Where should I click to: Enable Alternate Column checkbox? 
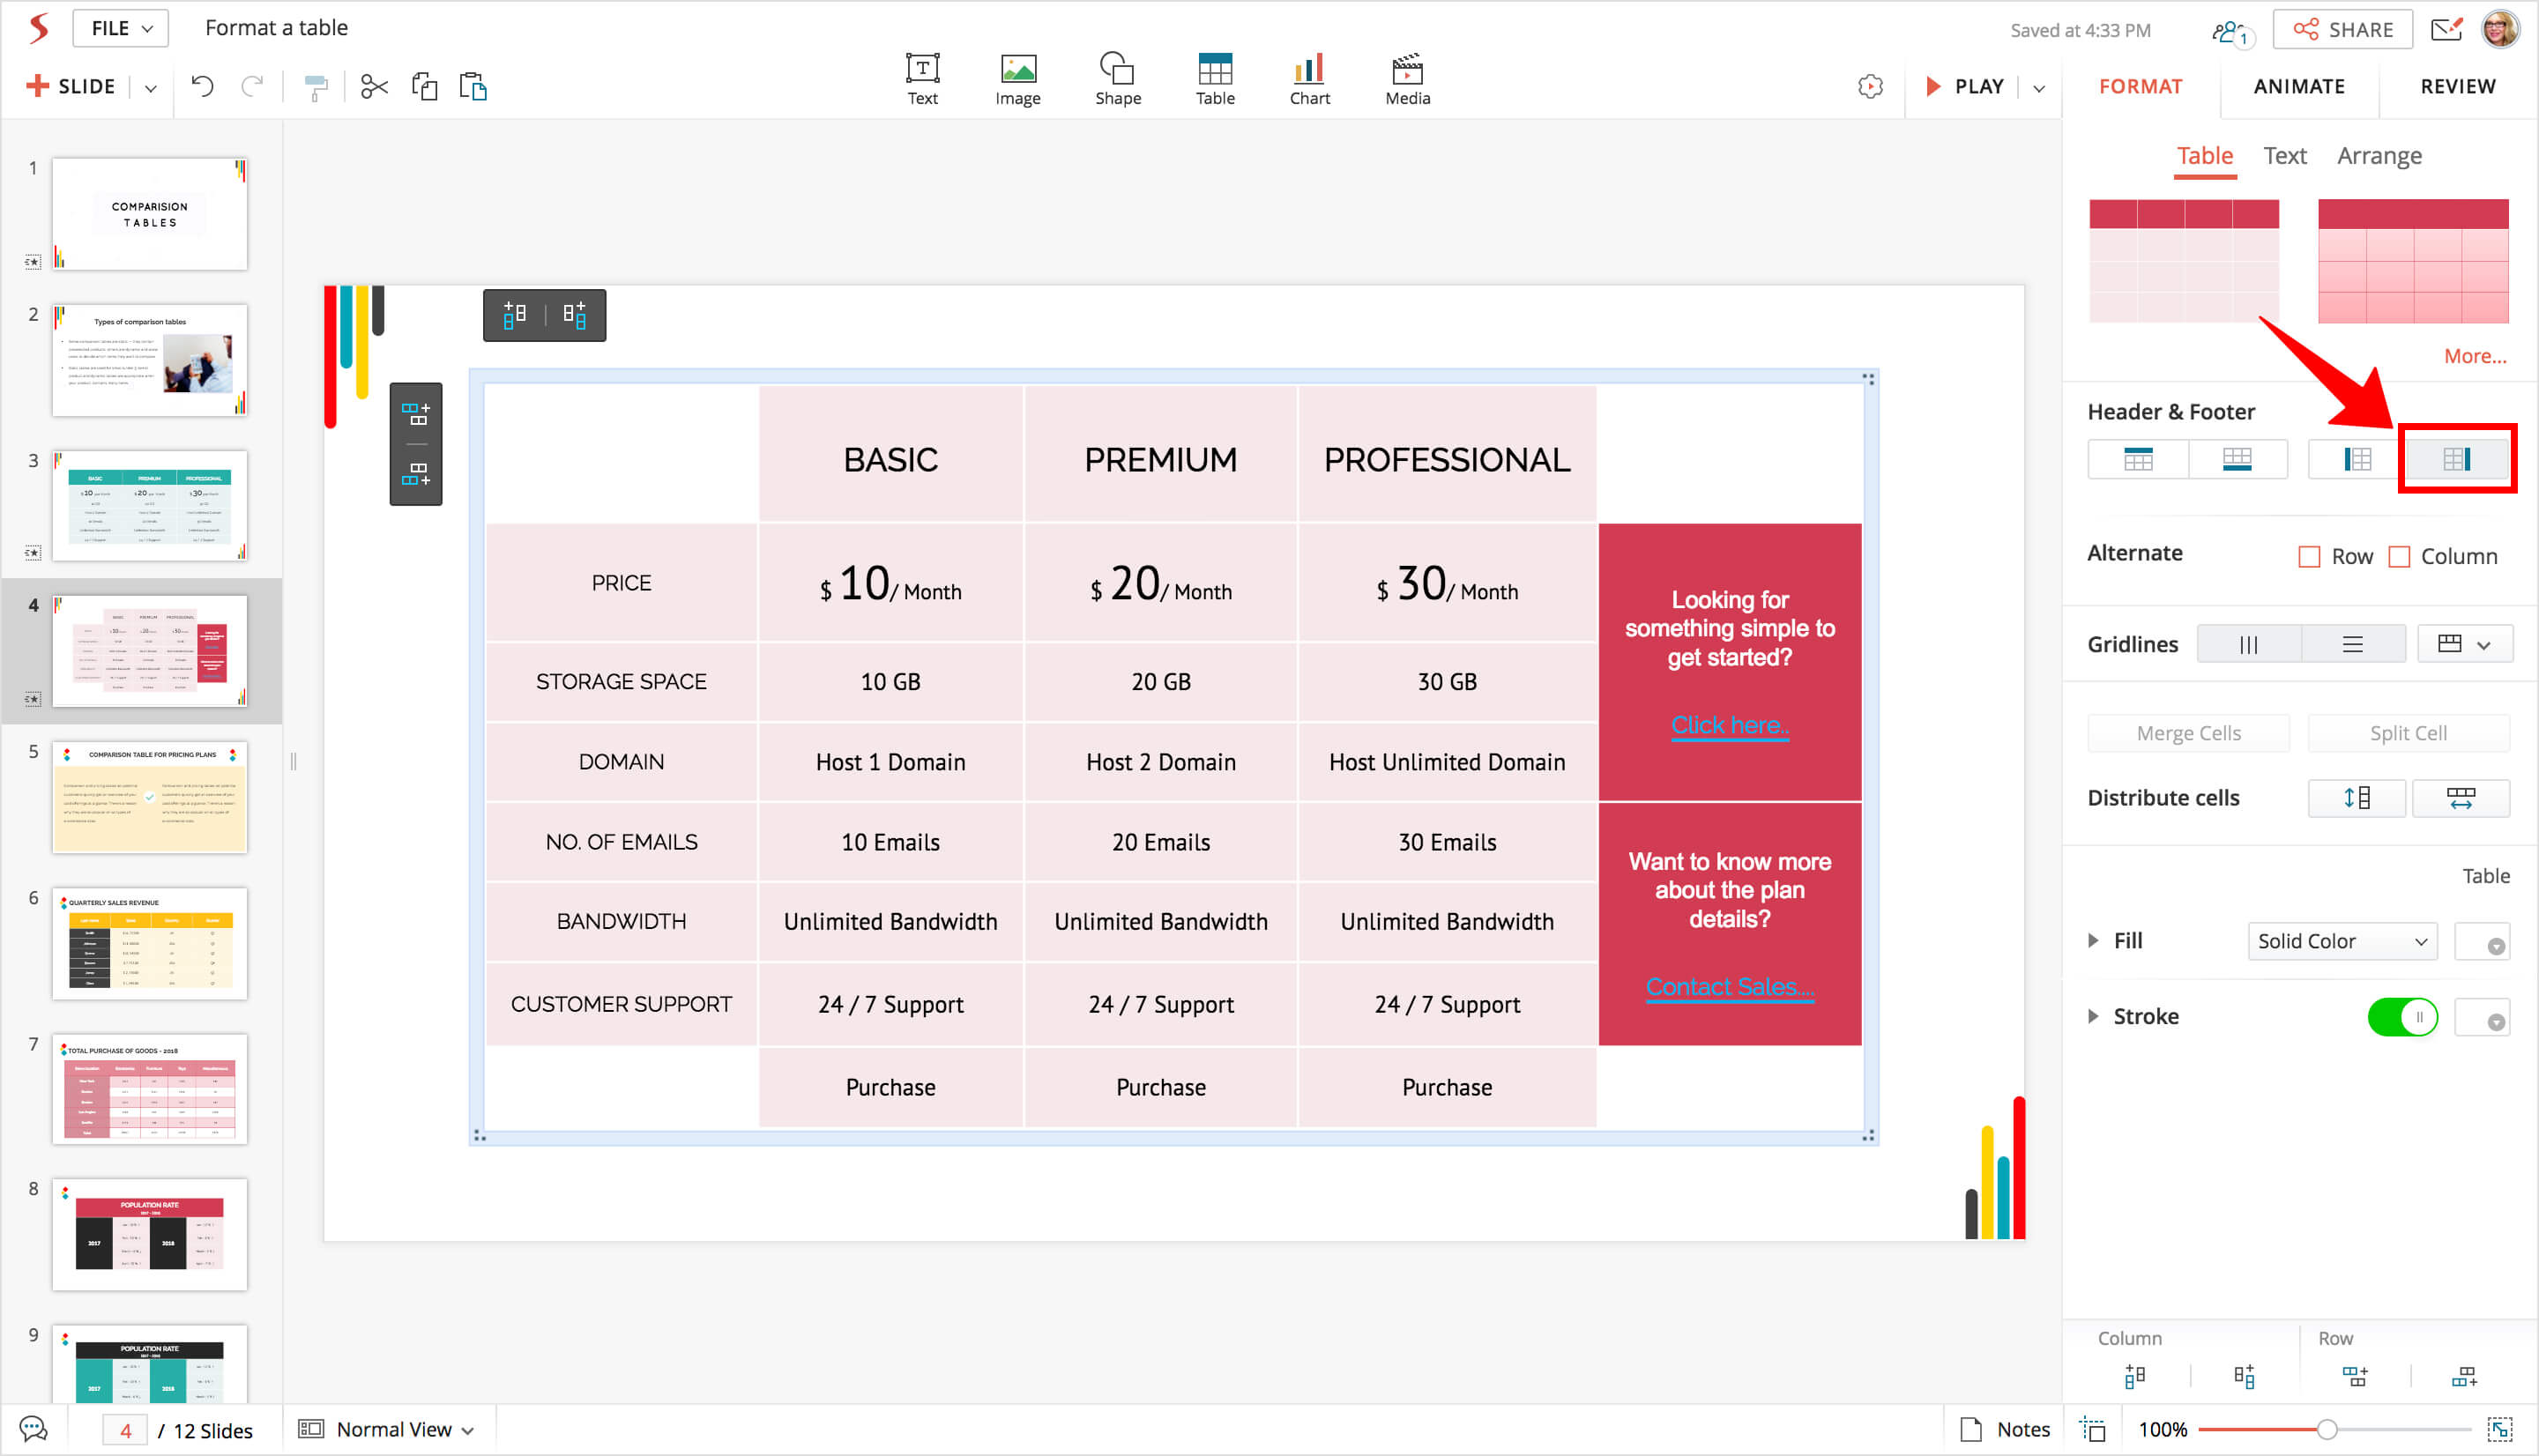[x=2399, y=557]
